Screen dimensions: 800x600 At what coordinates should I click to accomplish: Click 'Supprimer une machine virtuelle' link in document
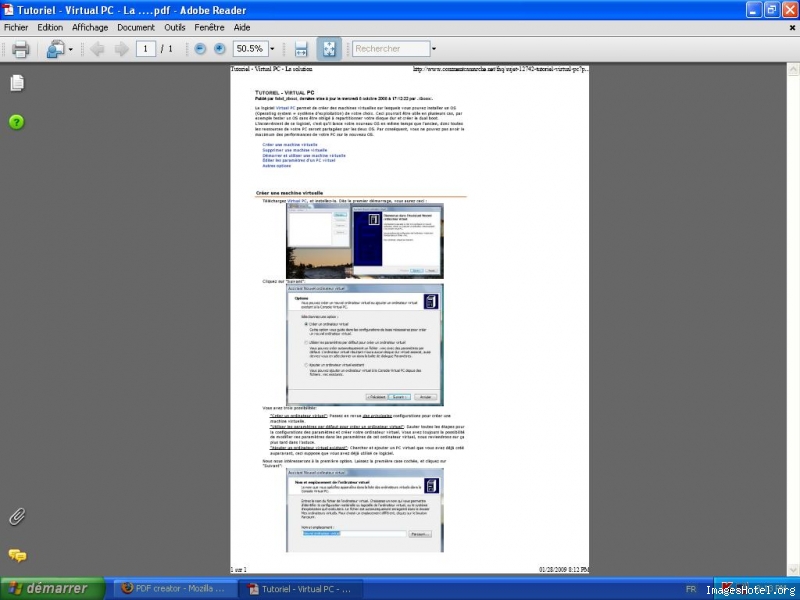(295, 151)
